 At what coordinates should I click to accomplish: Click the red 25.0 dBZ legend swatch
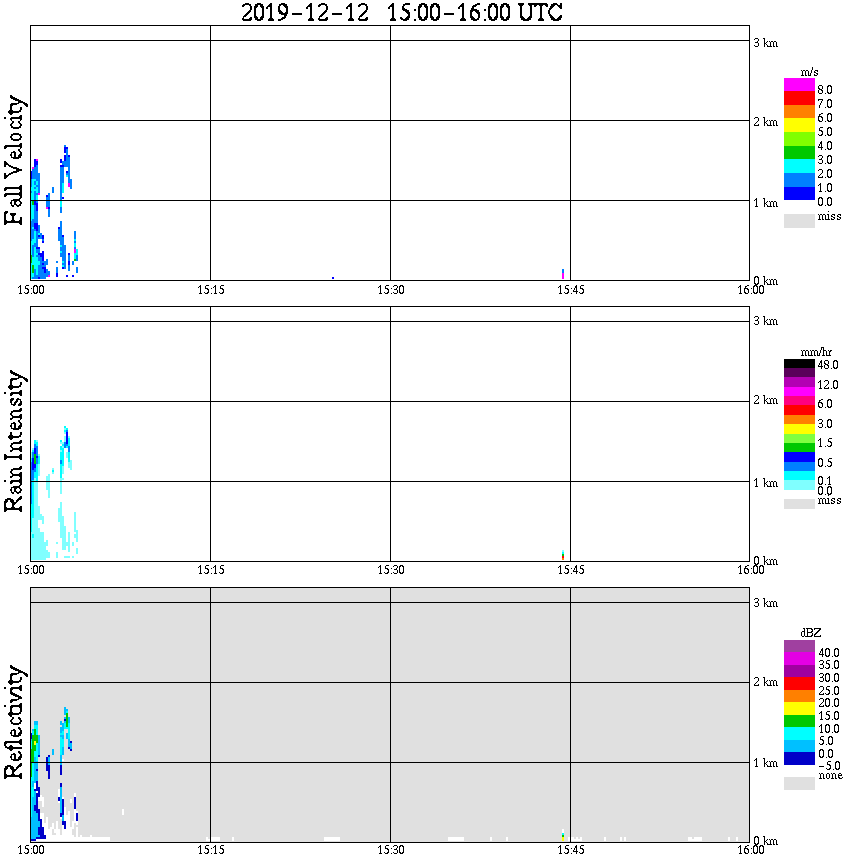point(799,683)
